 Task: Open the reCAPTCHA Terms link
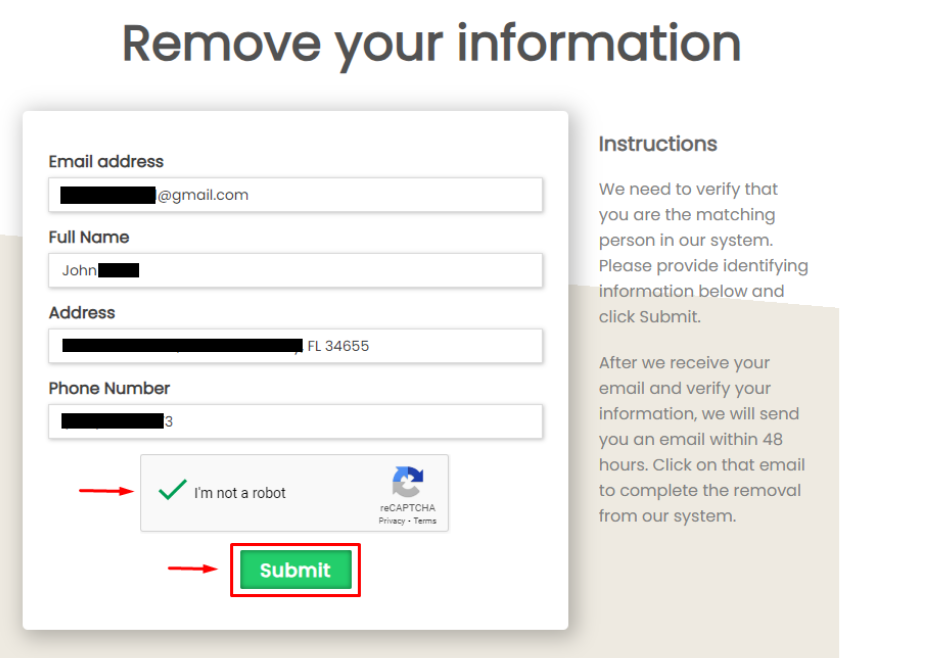tap(425, 521)
